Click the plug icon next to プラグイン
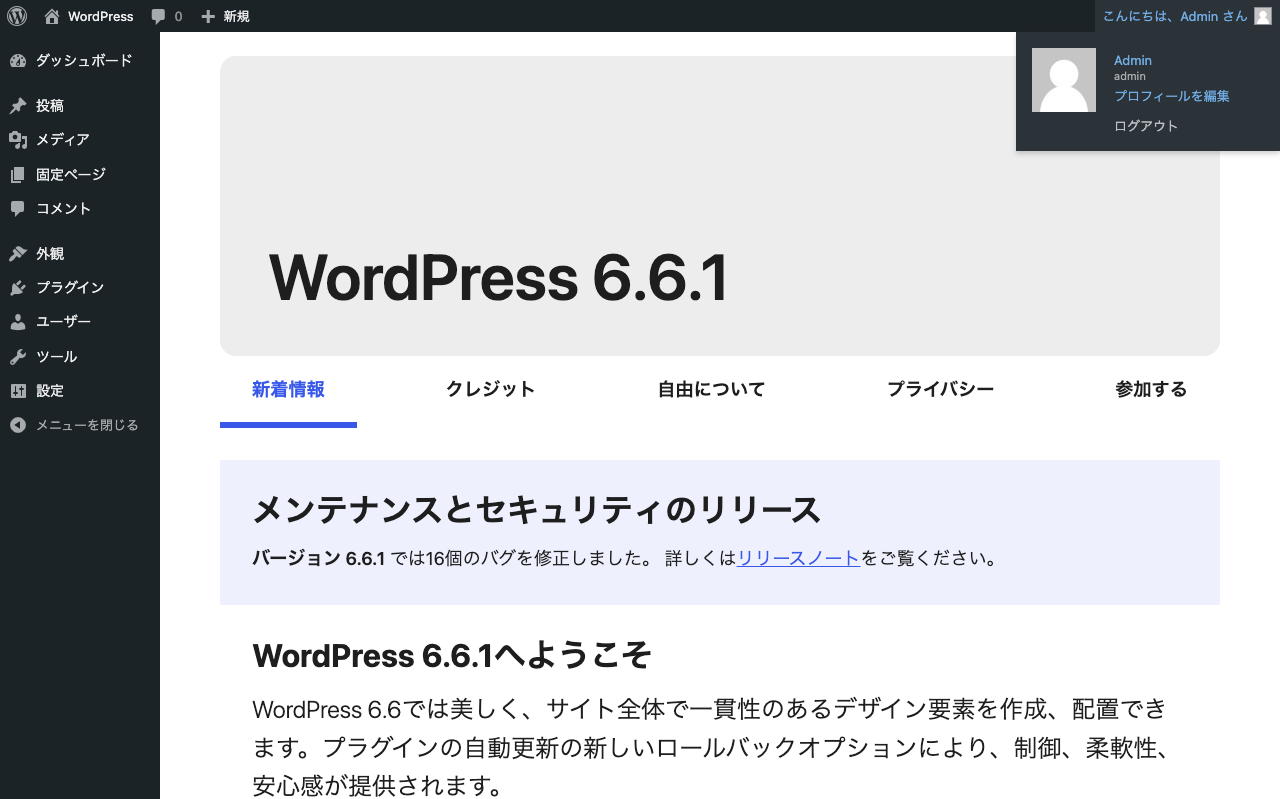The image size is (1280, 799). point(18,288)
